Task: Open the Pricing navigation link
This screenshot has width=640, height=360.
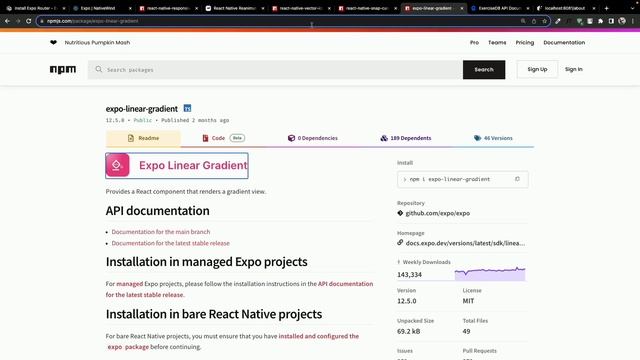Action: (524, 42)
